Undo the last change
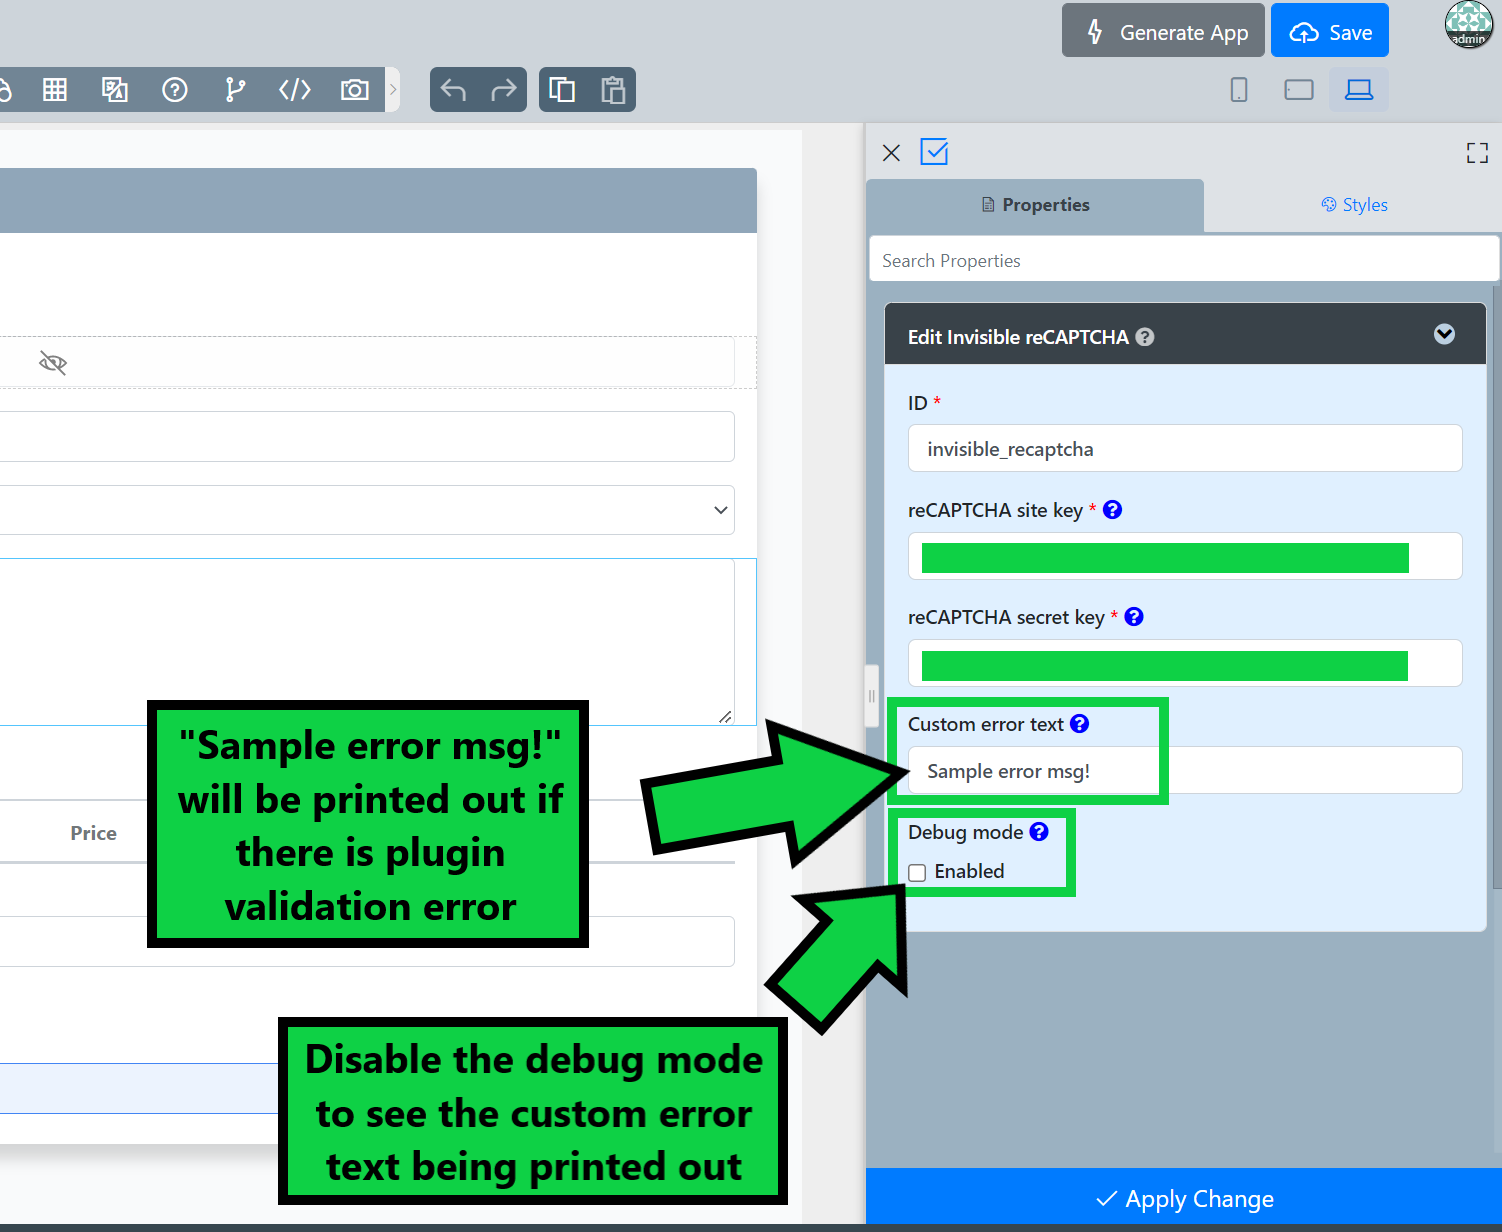Image resolution: width=1502 pixels, height=1232 pixels. (454, 90)
